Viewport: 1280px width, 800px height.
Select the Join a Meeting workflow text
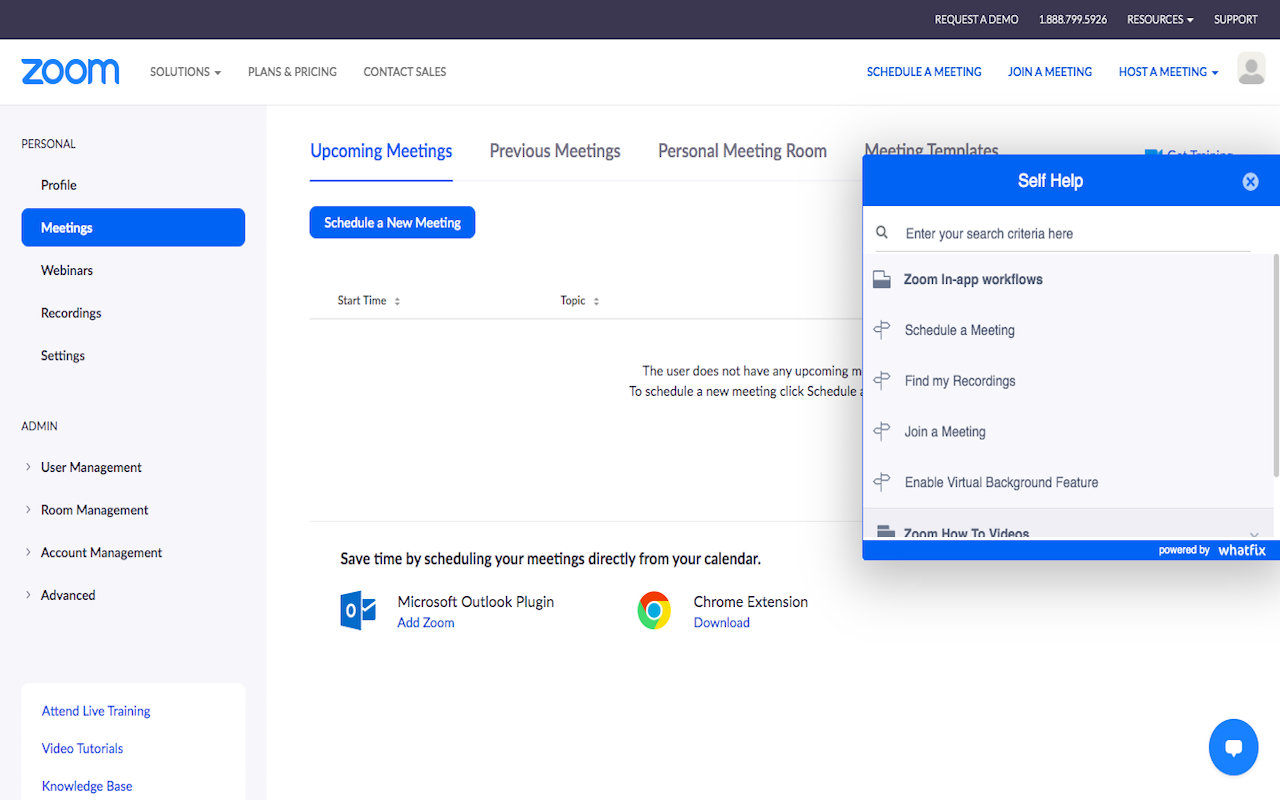(x=945, y=432)
